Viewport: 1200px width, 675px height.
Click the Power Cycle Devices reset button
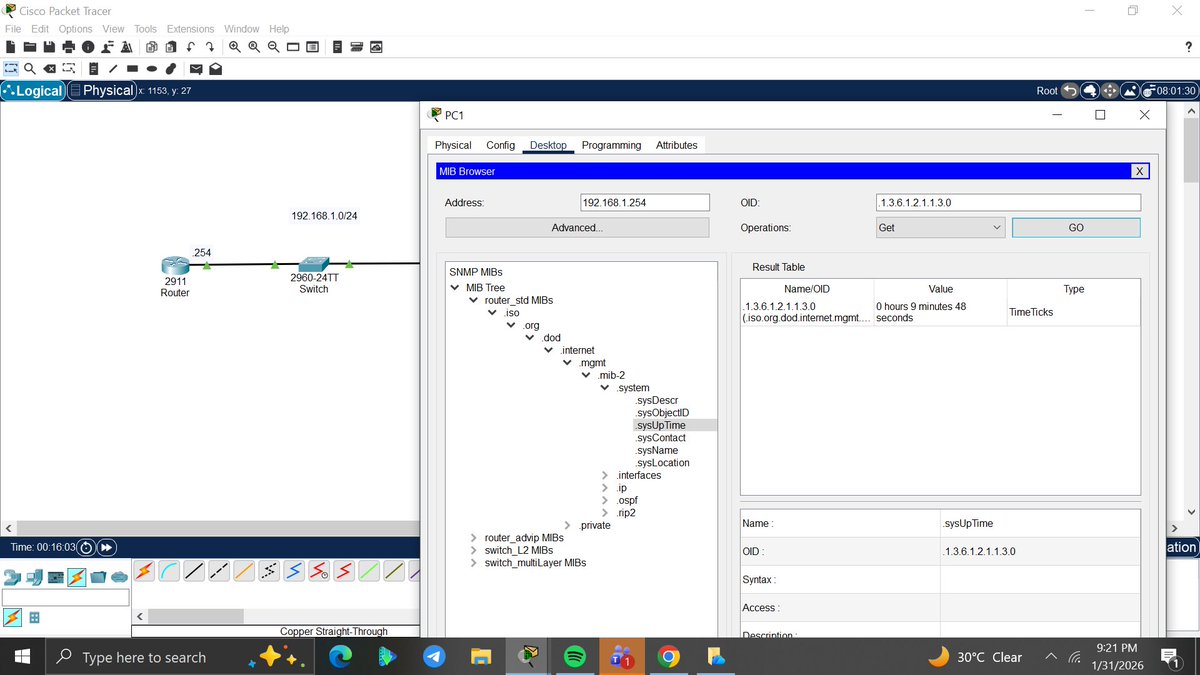(86, 547)
